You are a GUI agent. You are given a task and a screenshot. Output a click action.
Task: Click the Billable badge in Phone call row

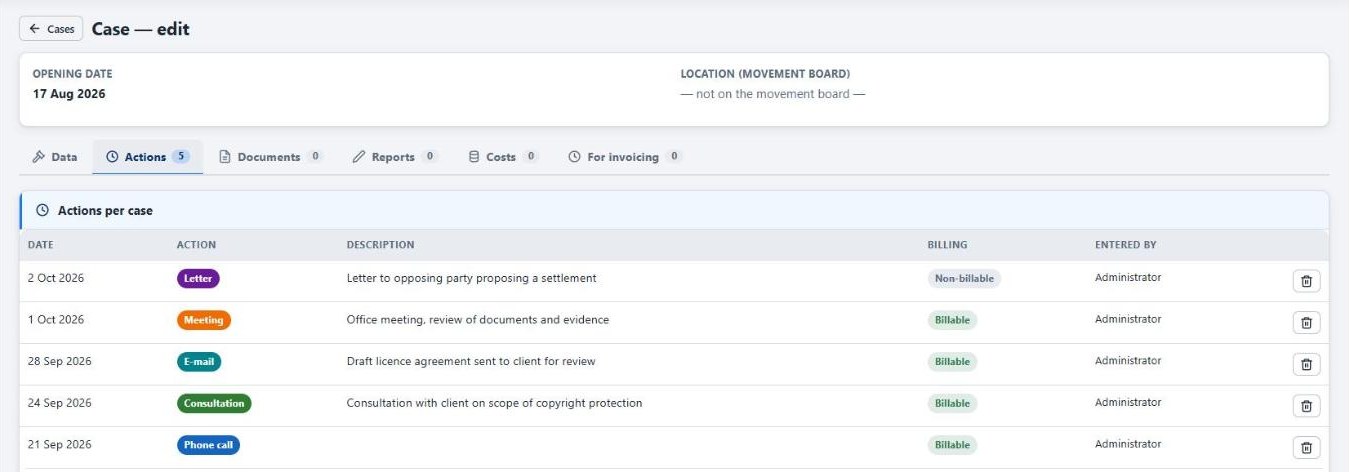click(x=952, y=445)
